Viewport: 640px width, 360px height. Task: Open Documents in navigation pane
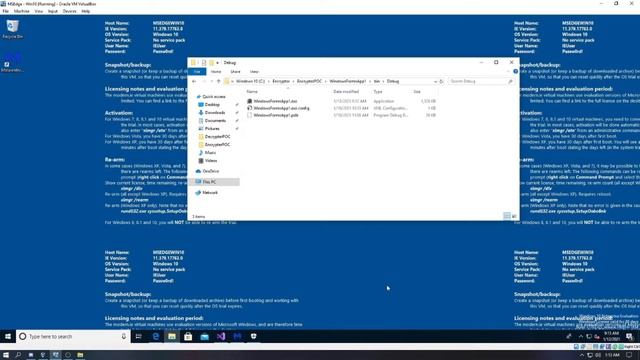(x=215, y=121)
